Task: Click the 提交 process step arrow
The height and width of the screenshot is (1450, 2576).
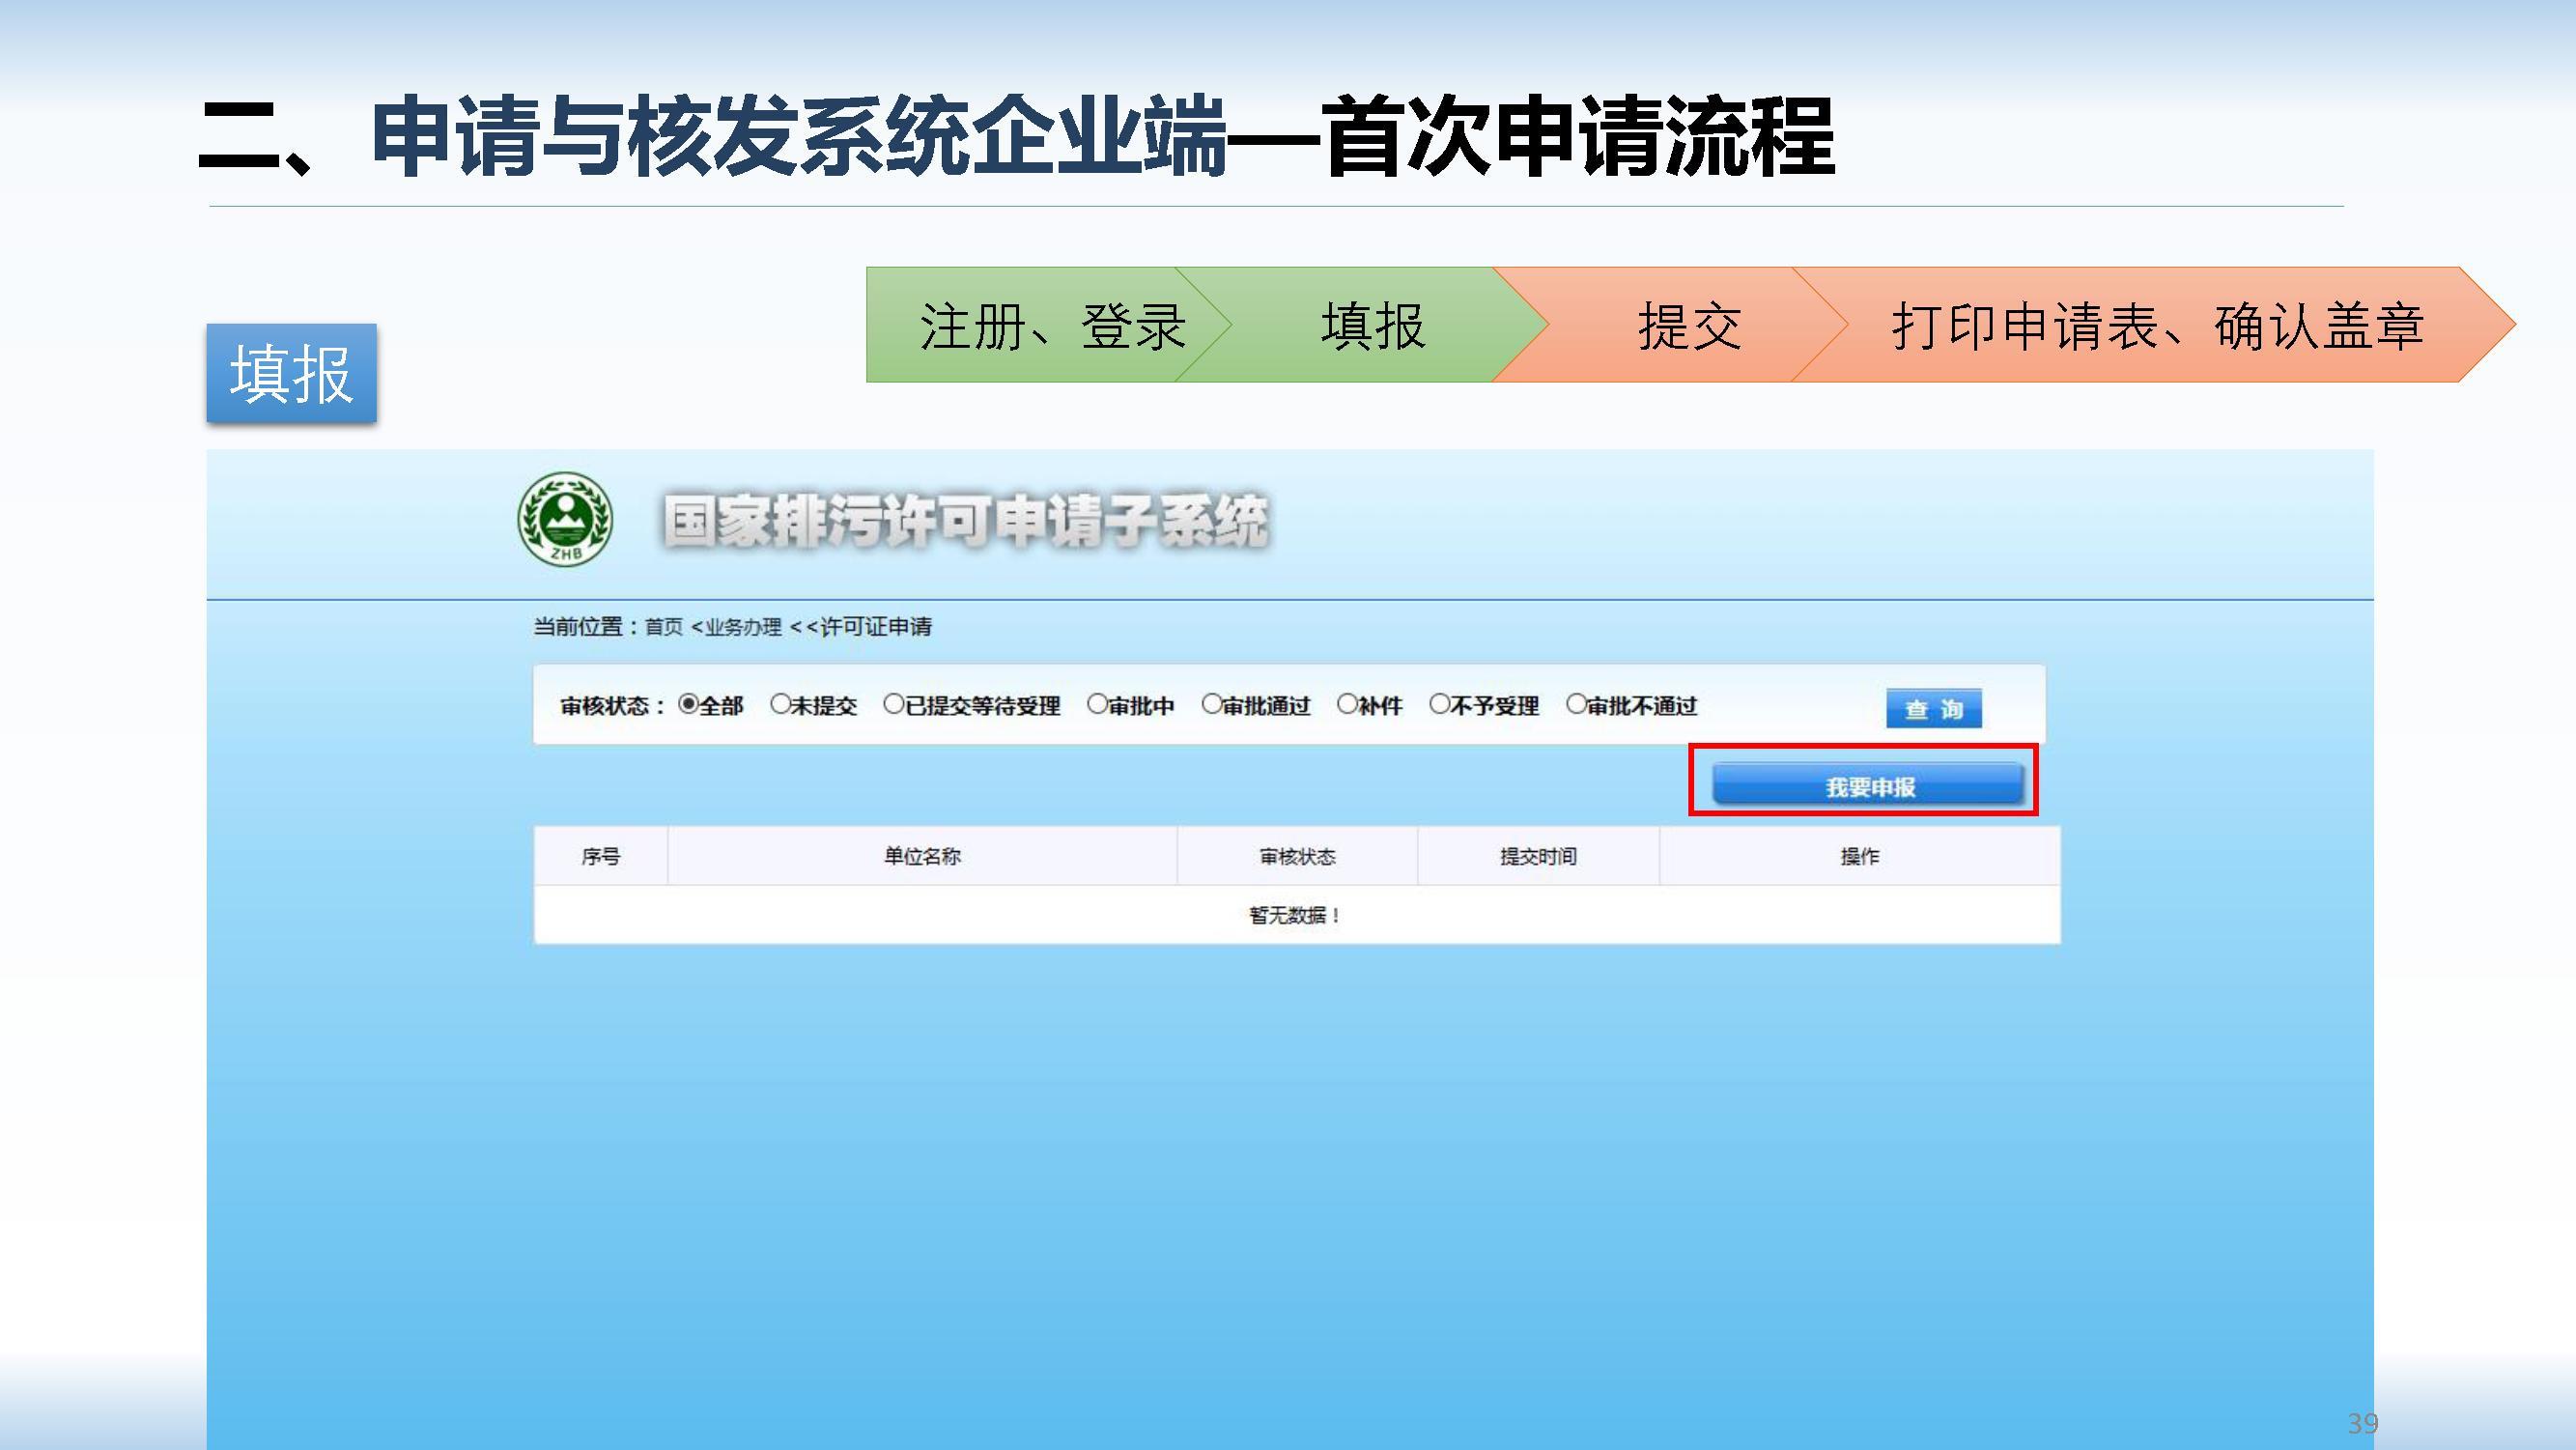Action: (1688, 326)
